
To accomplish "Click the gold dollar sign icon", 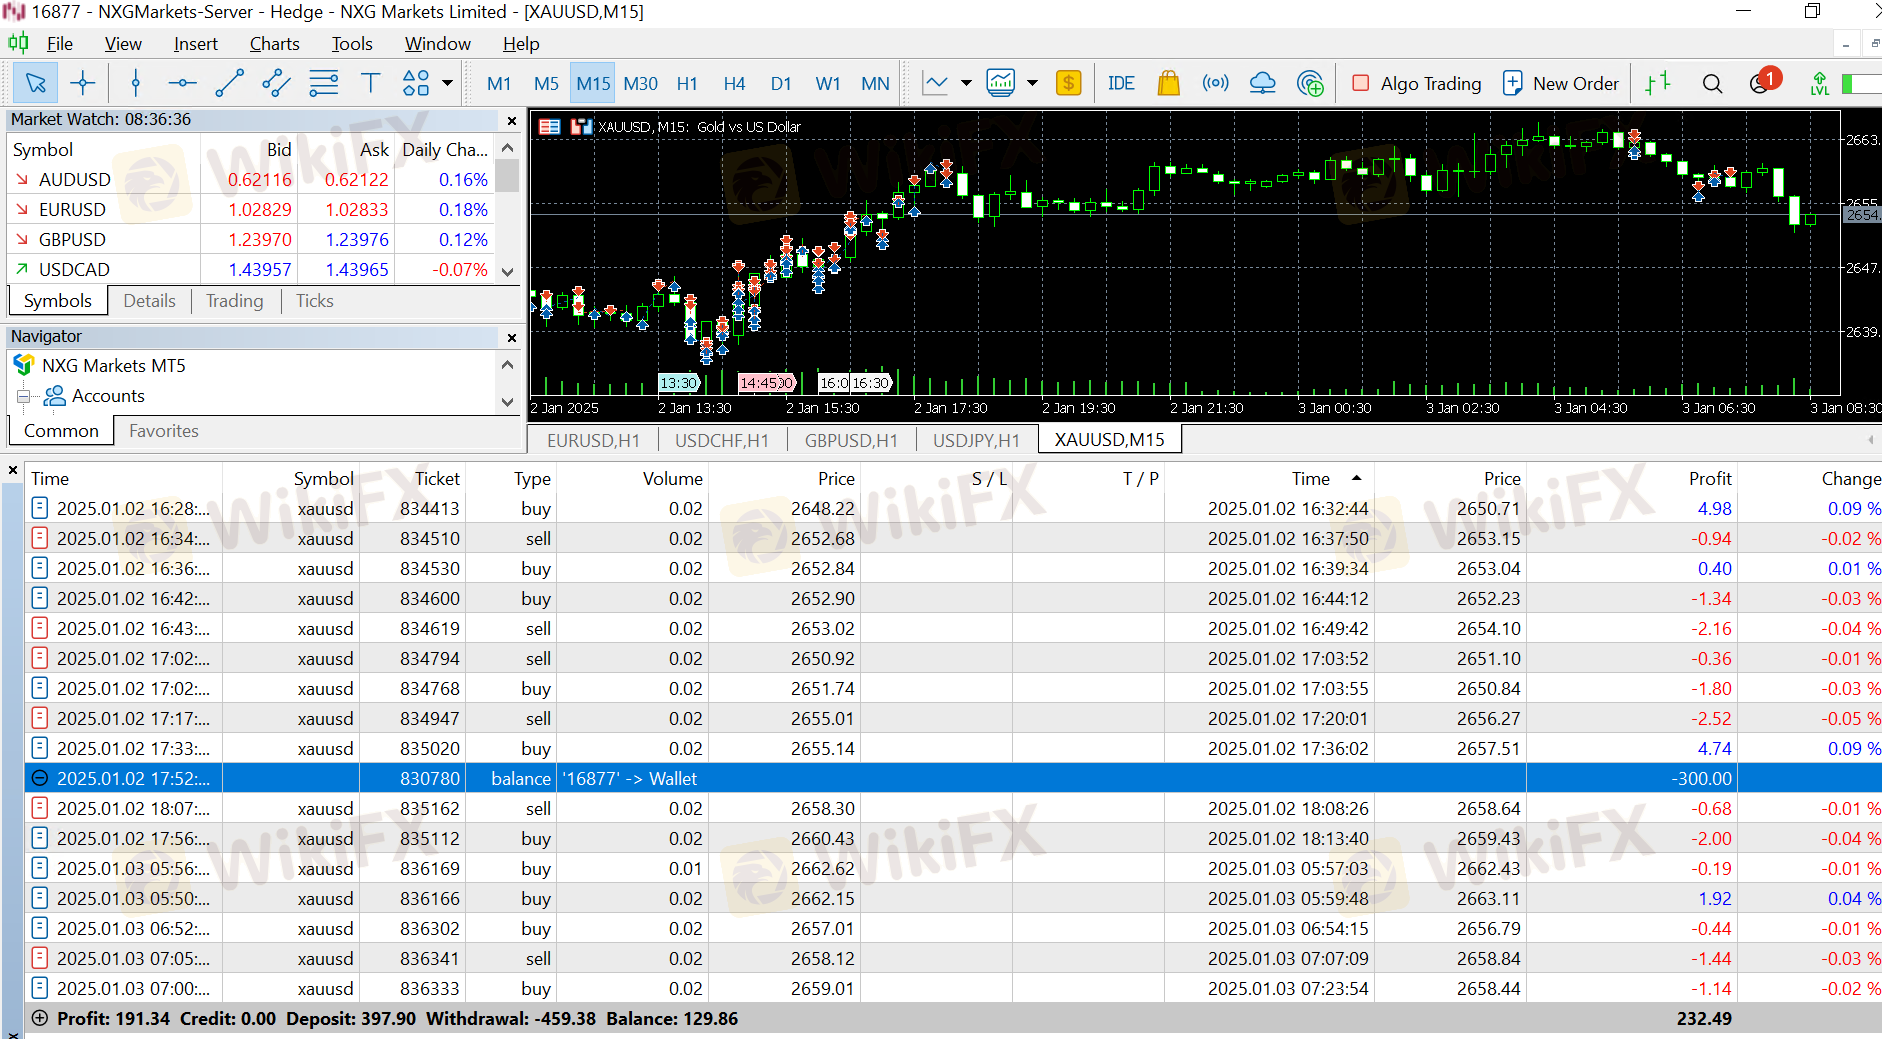I will click(1069, 83).
